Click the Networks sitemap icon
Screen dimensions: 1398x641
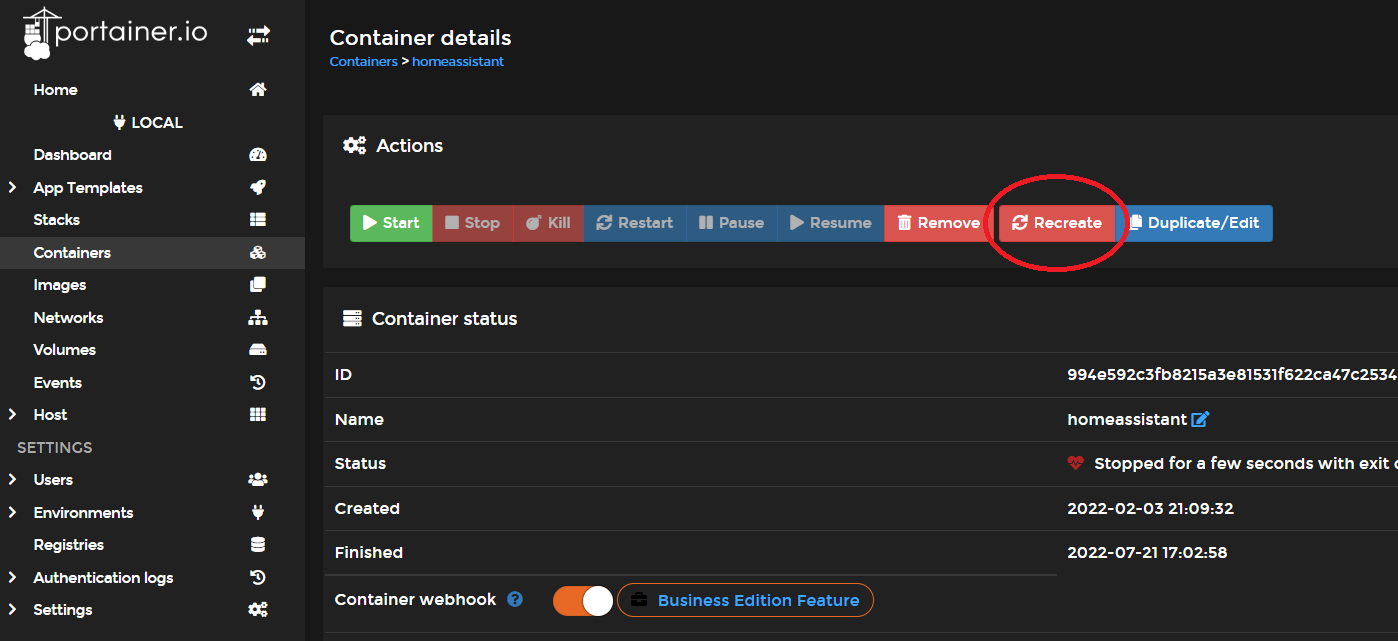pyautogui.click(x=258, y=318)
